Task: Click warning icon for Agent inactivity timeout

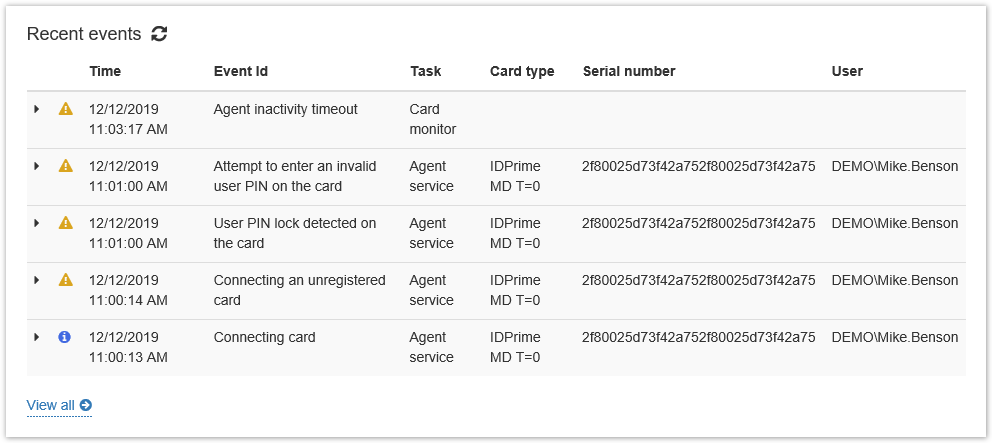Action: 66,109
